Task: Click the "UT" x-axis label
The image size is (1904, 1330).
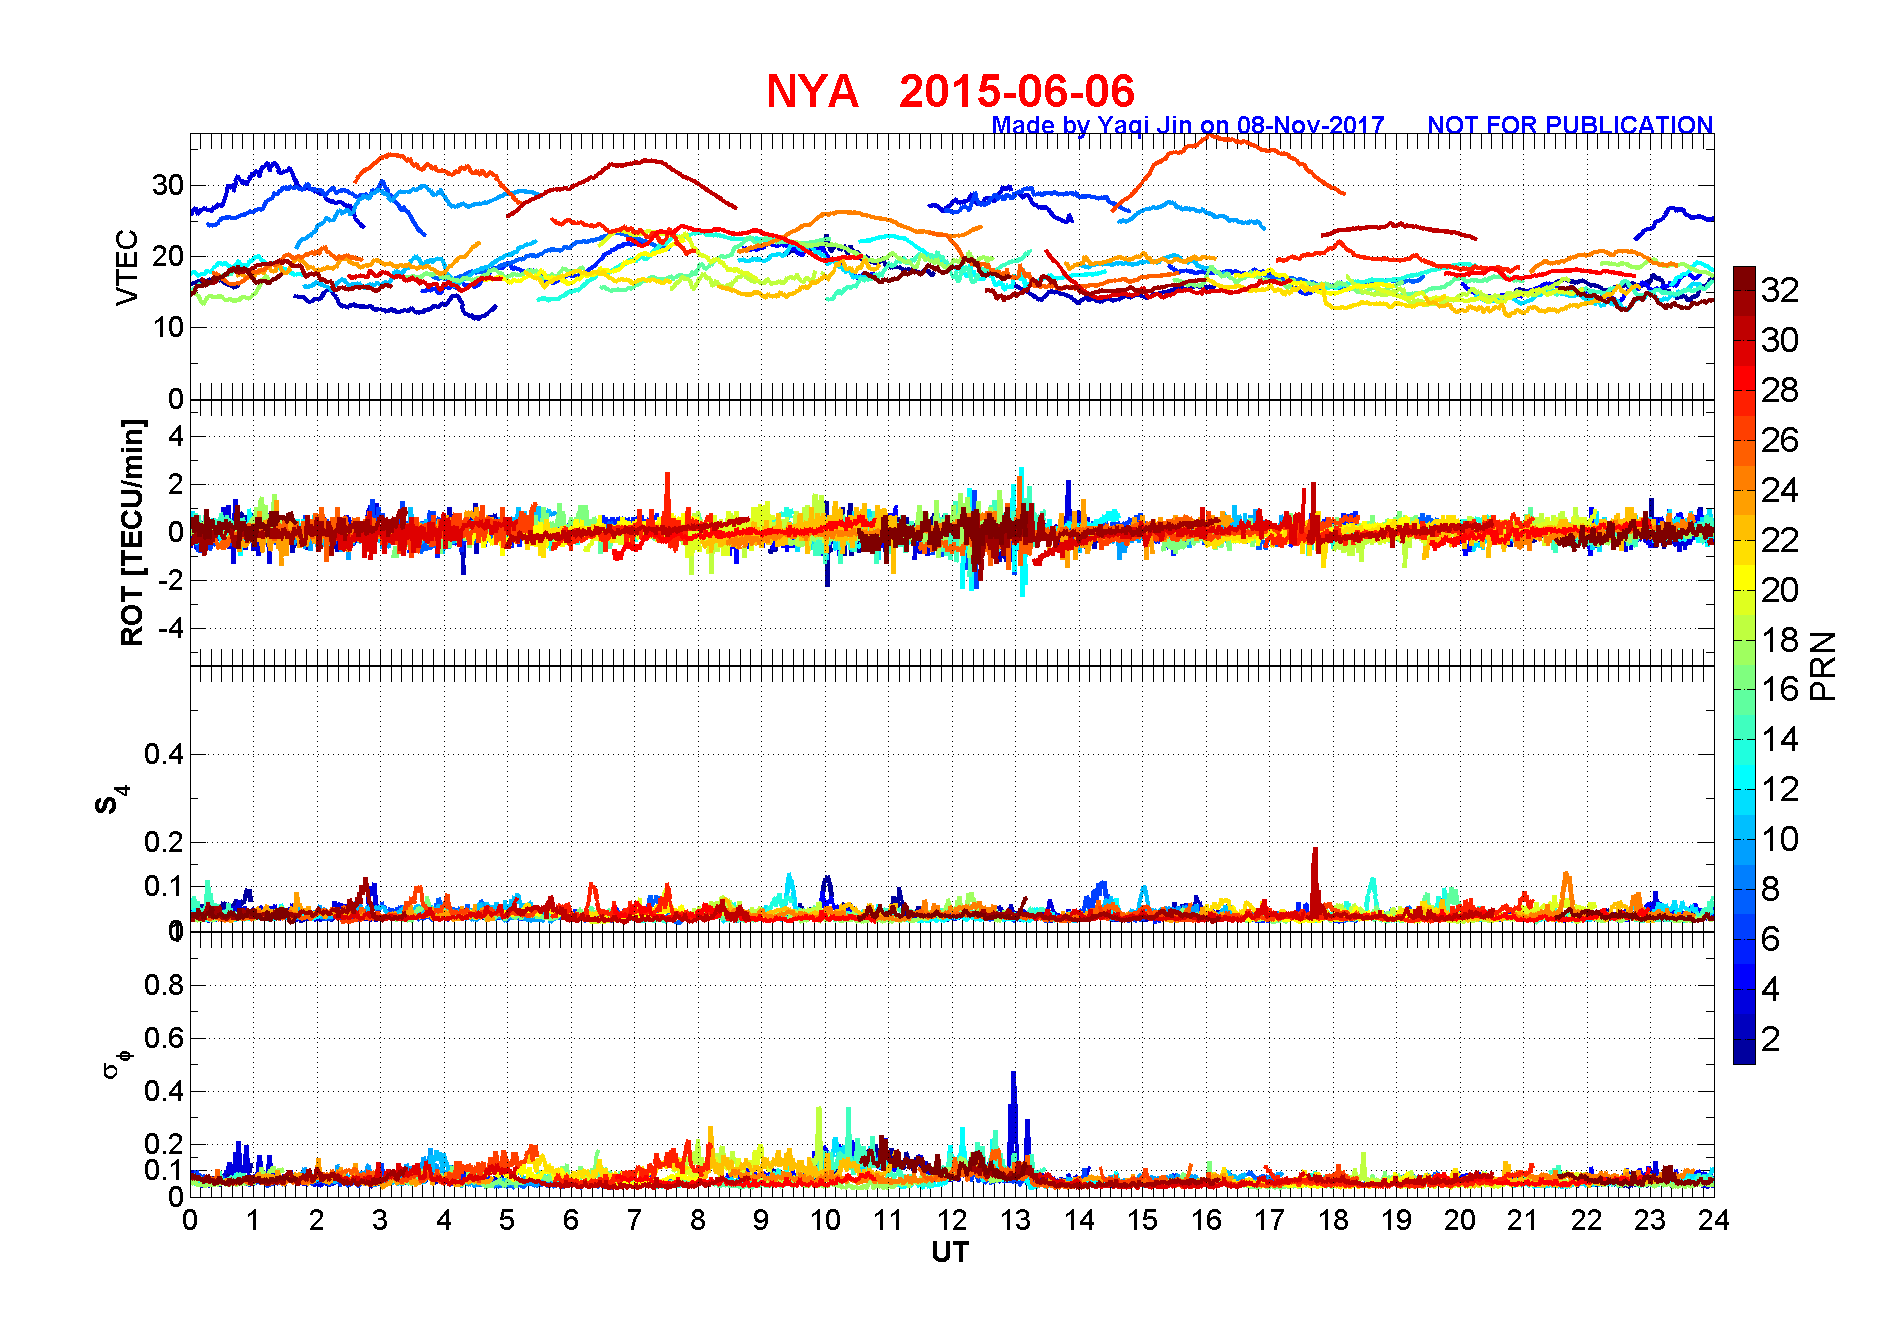Action: point(950,1252)
